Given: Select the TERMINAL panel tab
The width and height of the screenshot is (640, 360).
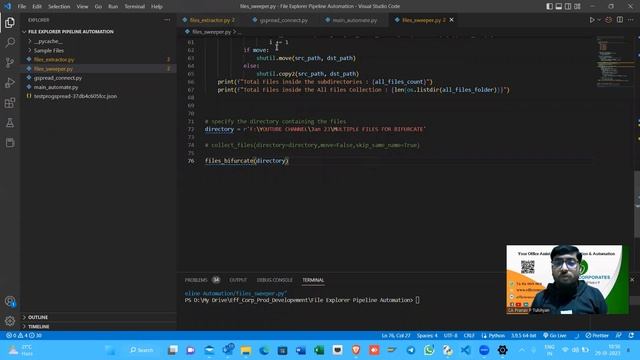Looking at the screenshot, I should [313, 280].
